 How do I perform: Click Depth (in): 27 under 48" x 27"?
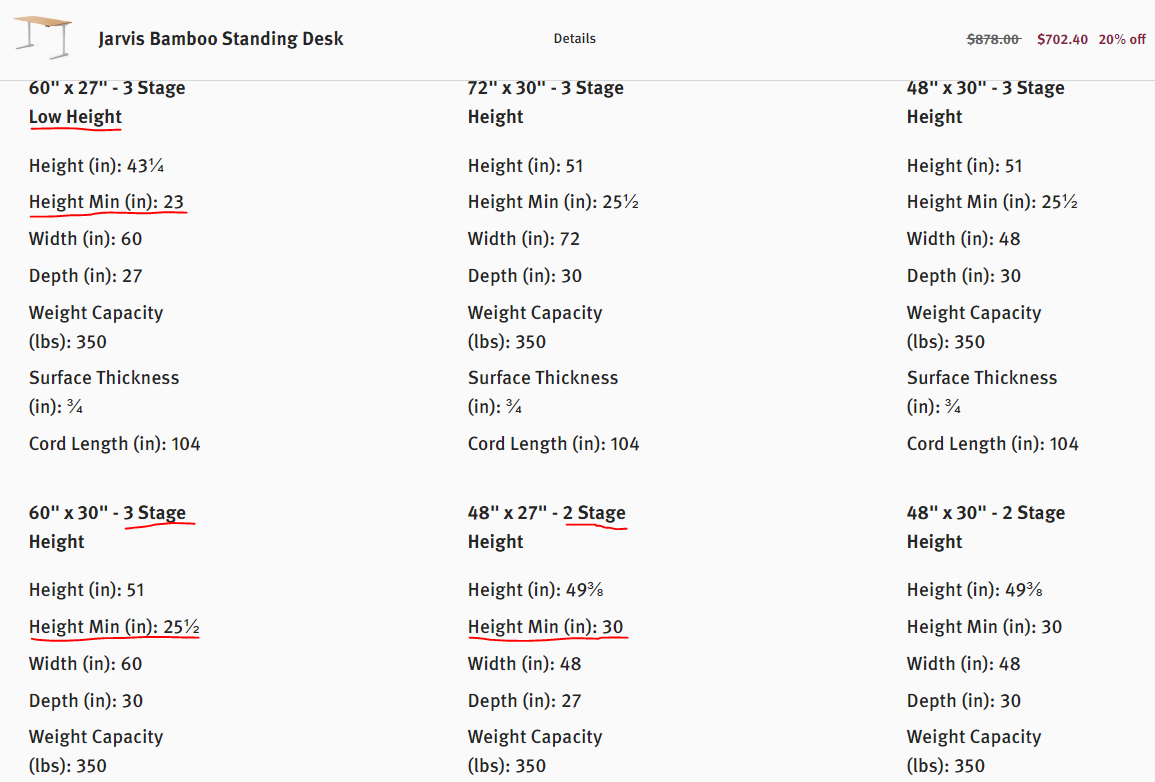coord(524,701)
